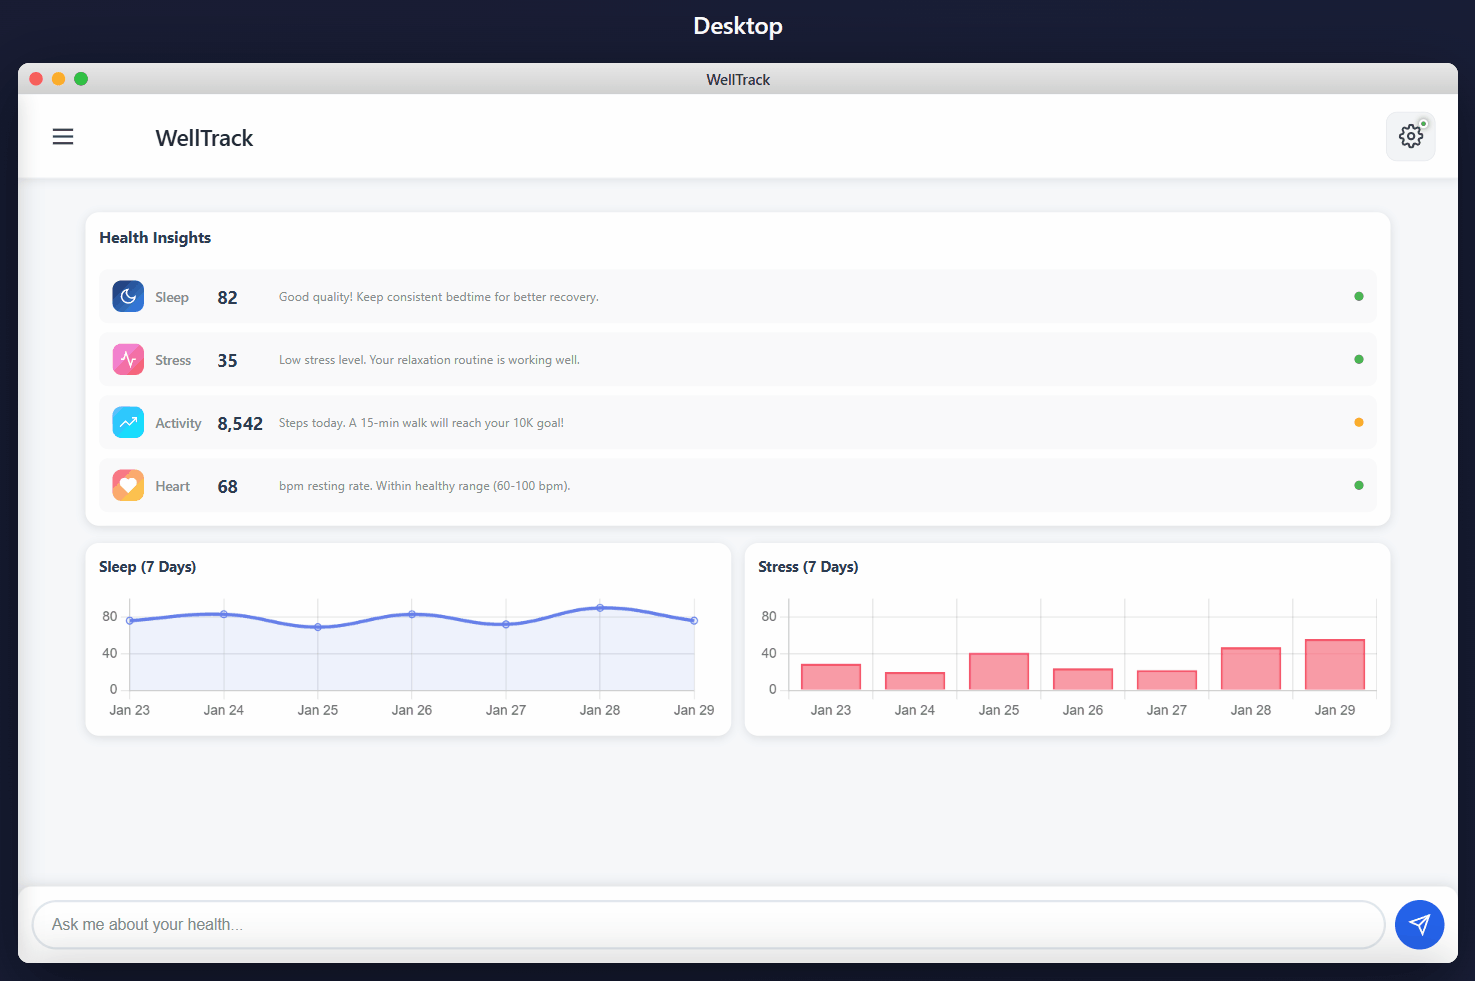Viewport: 1475px width, 981px height.
Task: Click the Jan 25 bar in Stress chart
Action: [x=998, y=671]
